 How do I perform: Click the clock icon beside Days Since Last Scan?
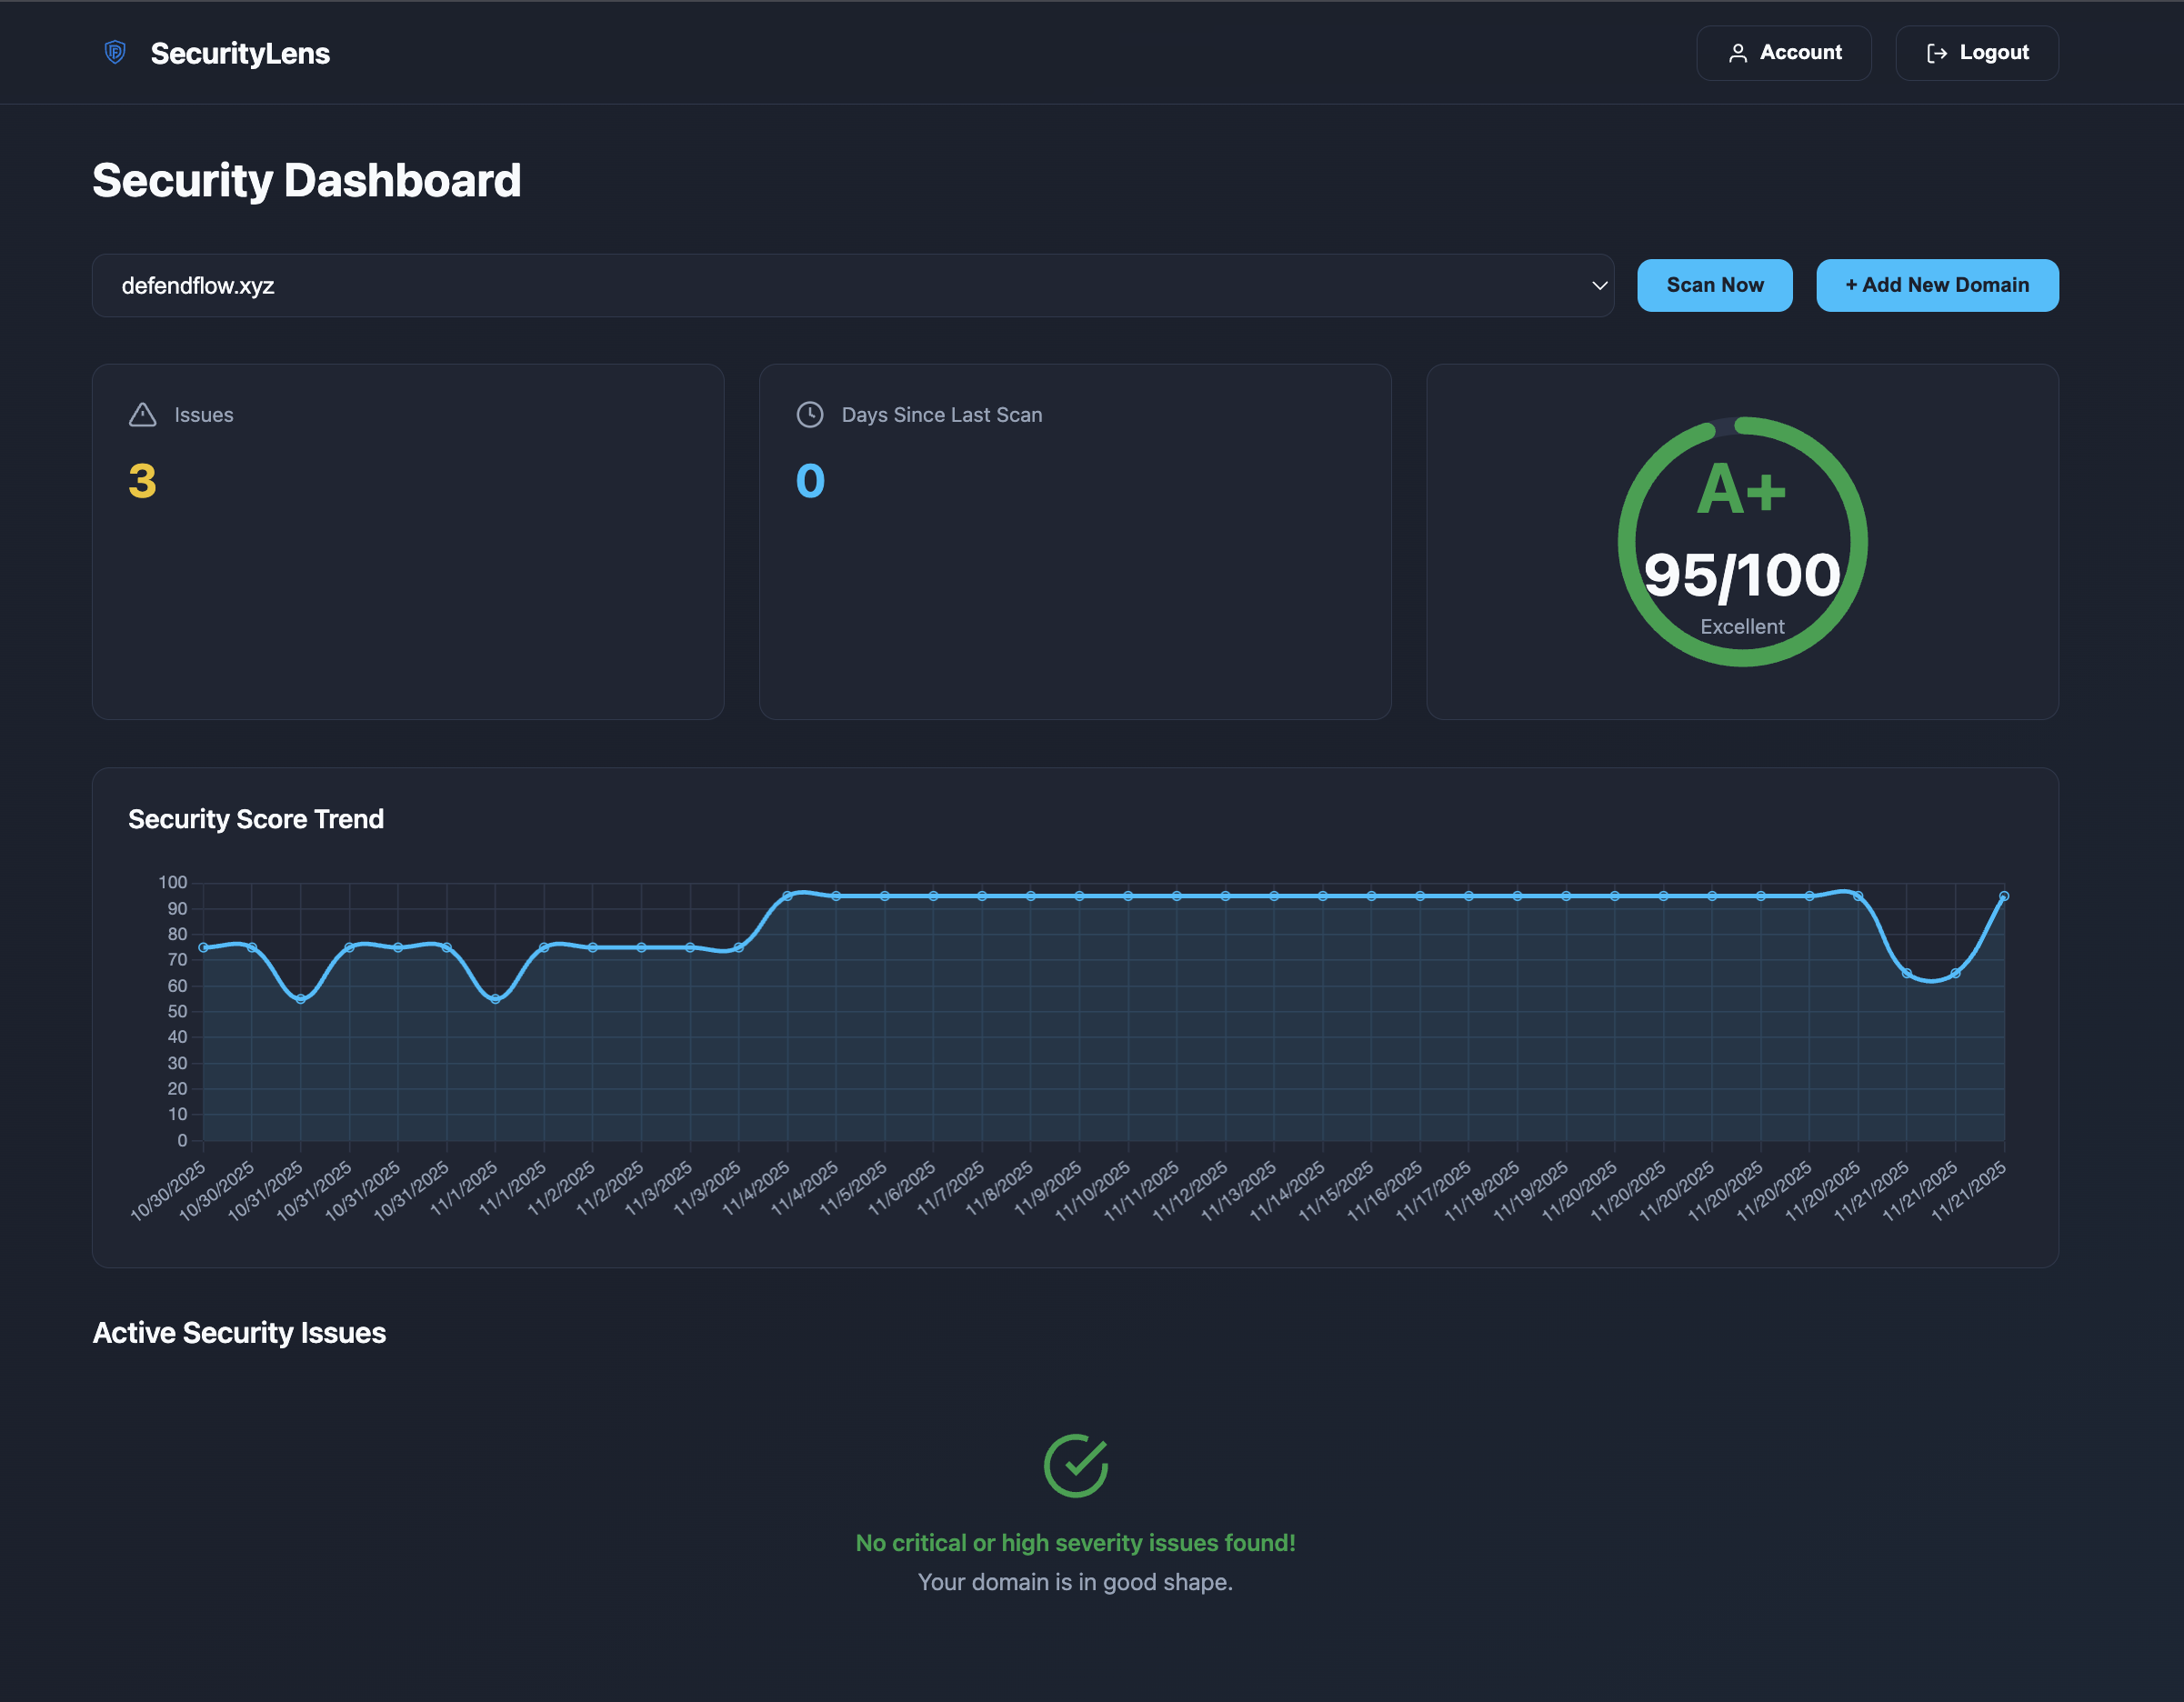809,415
